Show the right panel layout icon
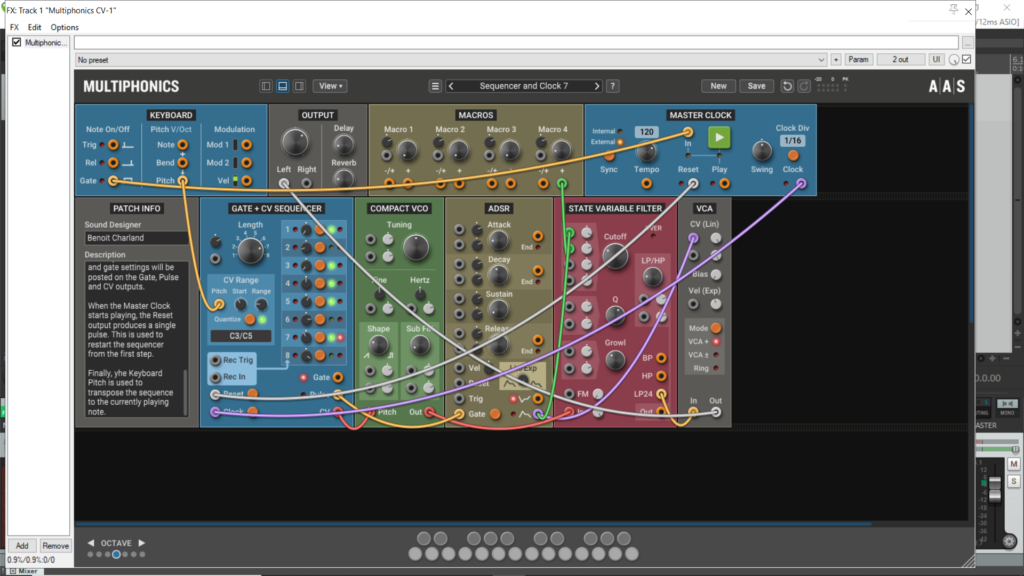Image resolution: width=1024 pixels, height=576 pixels. (x=299, y=86)
